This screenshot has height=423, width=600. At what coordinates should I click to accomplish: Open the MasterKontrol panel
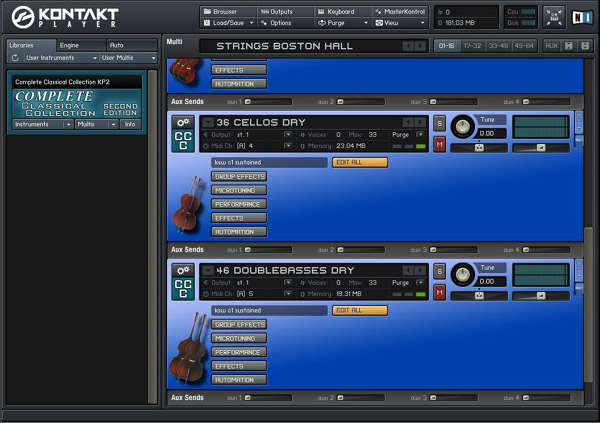400,11
